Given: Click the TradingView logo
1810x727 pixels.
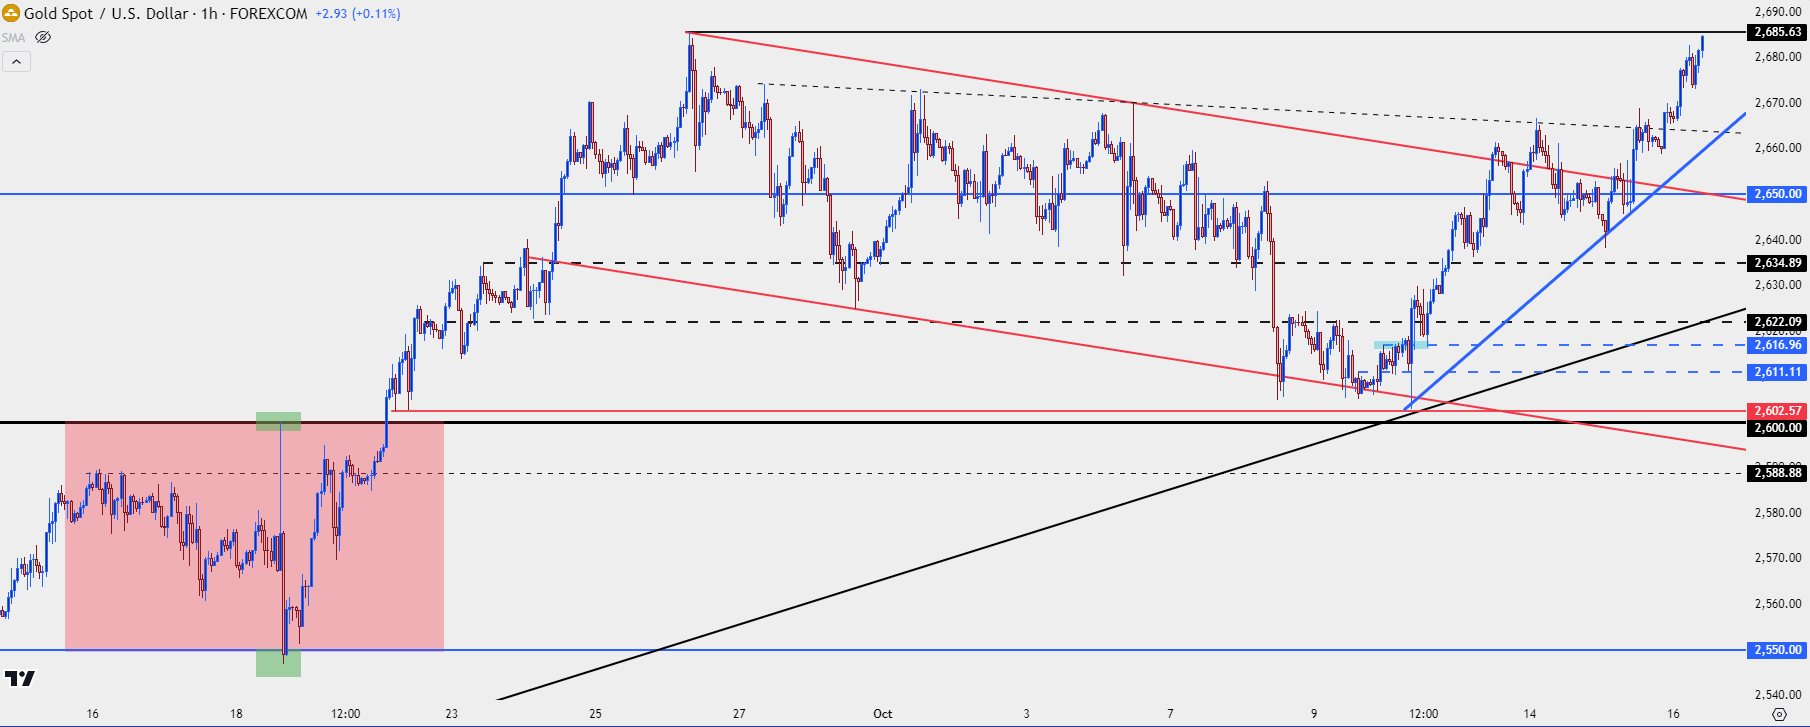Looking at the screenshot, I should [19, 679].
